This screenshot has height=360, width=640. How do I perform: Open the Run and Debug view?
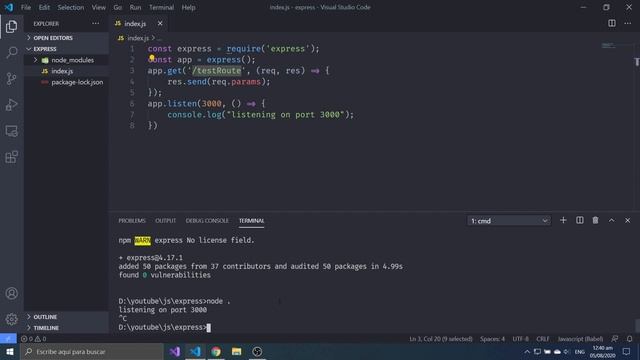click(x=11, y=104)
